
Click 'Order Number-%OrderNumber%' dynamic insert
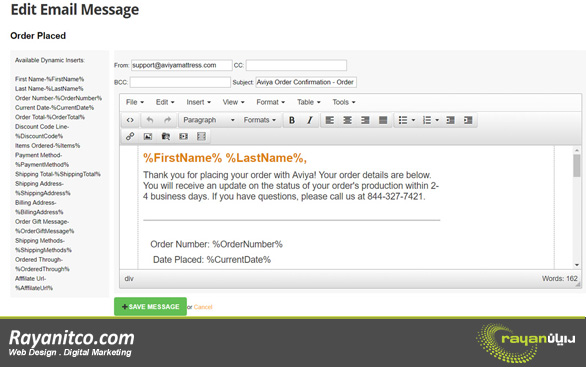coord(58,98)
